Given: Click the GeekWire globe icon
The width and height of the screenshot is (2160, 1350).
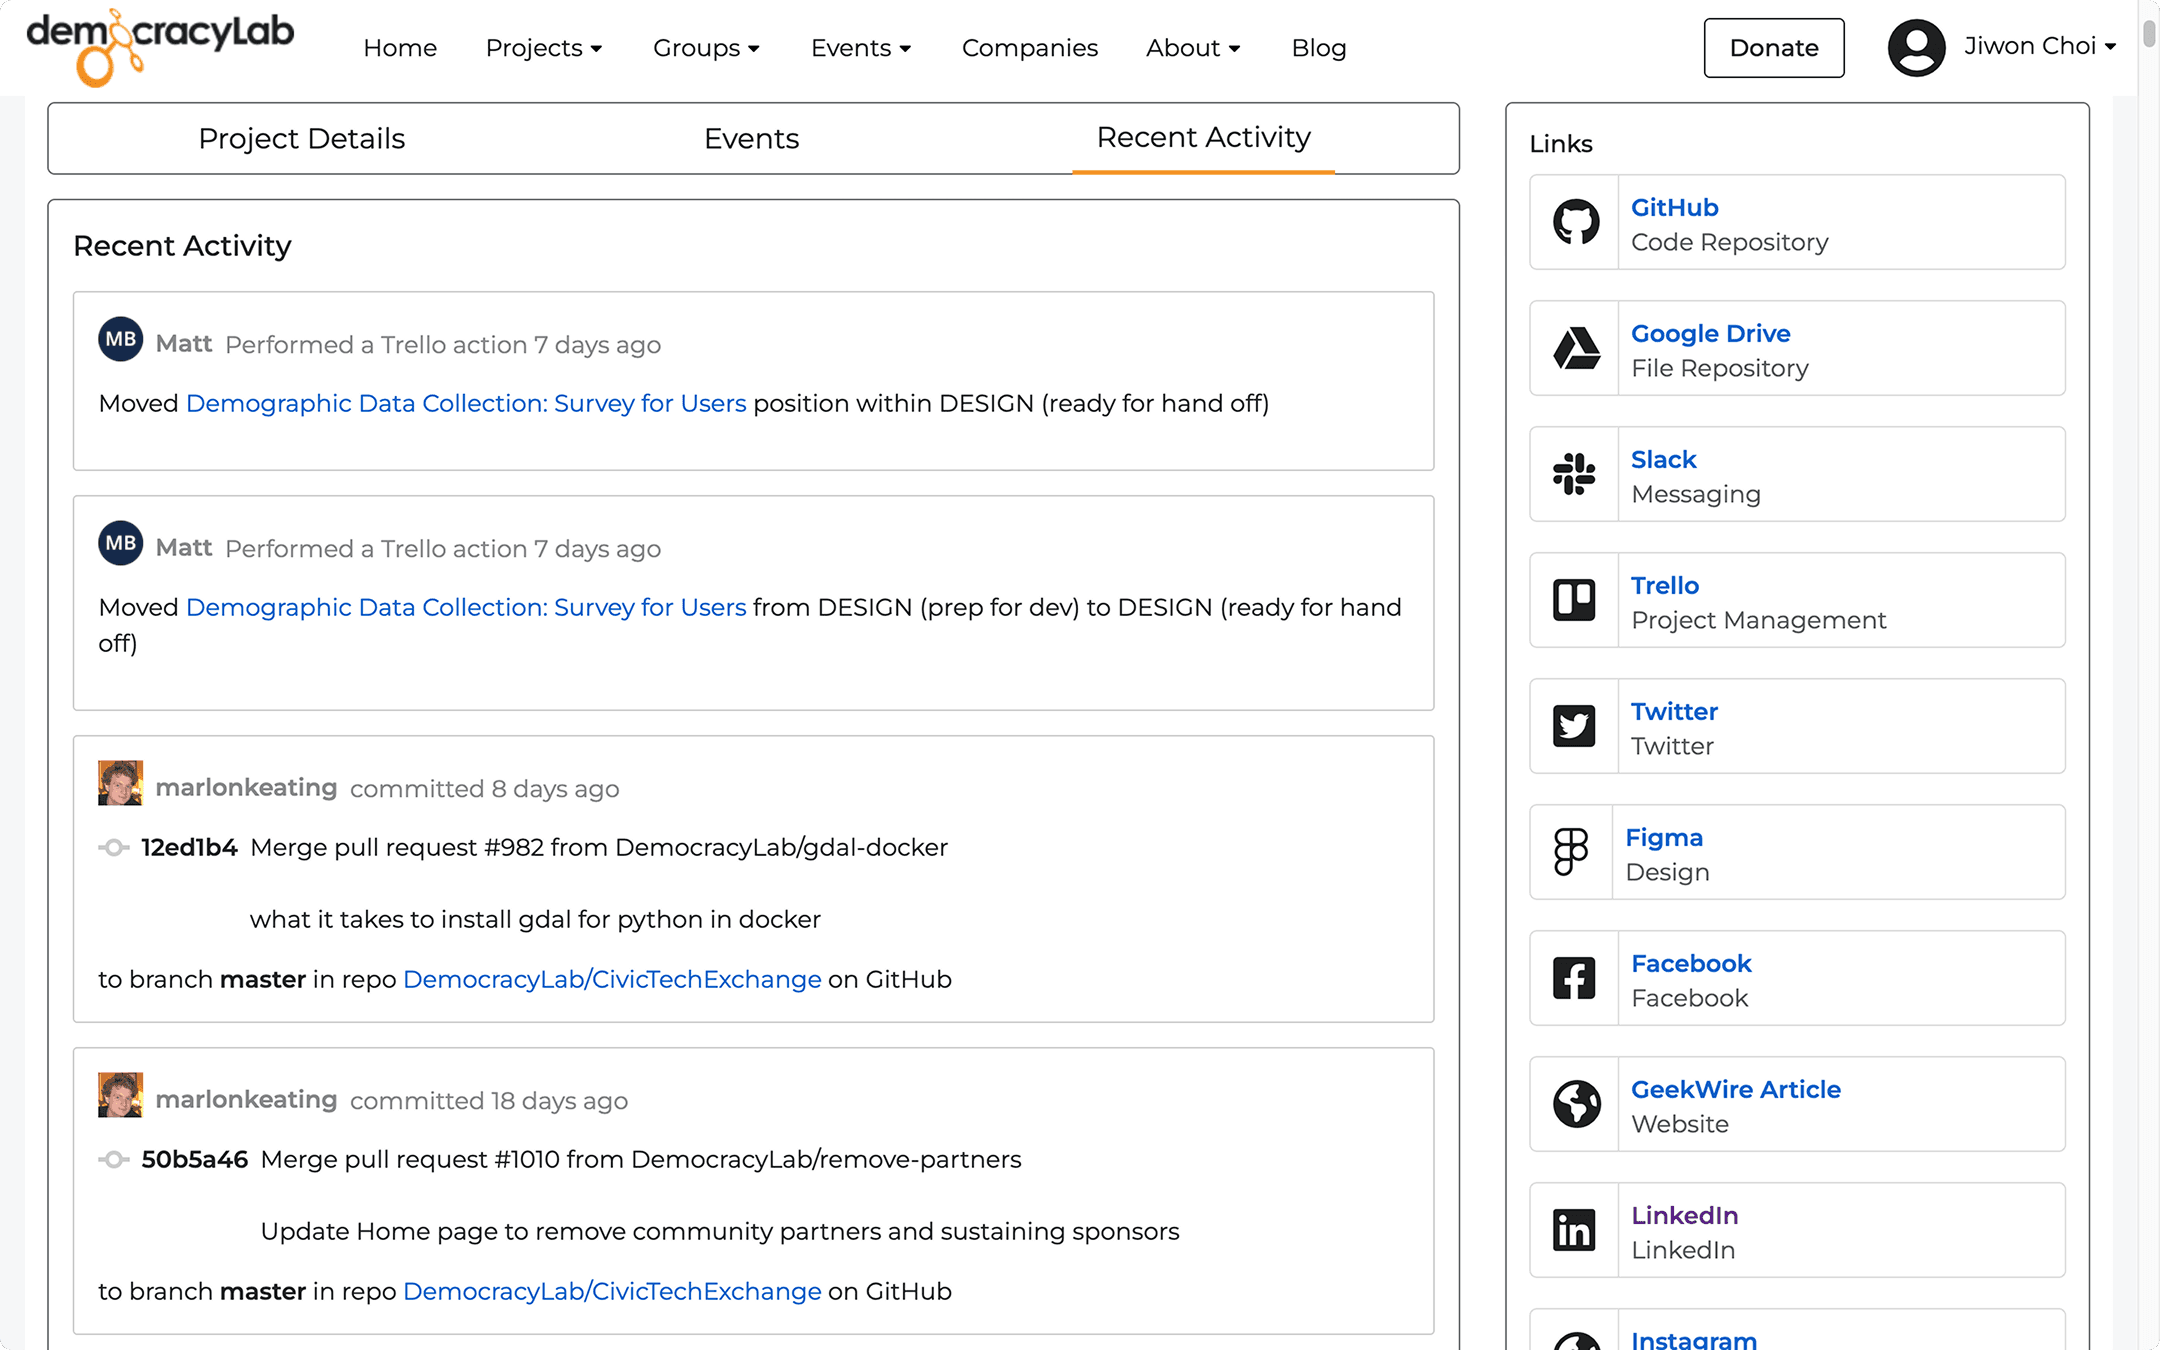Looking at the screenshot, I should (1575, 1104).
